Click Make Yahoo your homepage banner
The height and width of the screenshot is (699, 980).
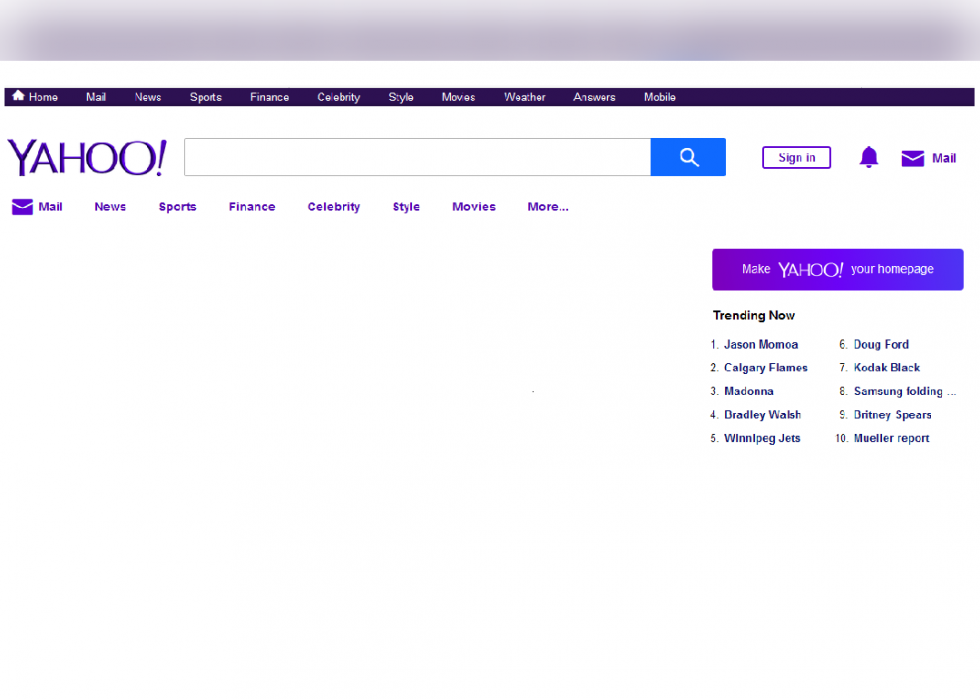tap(838, 269)
